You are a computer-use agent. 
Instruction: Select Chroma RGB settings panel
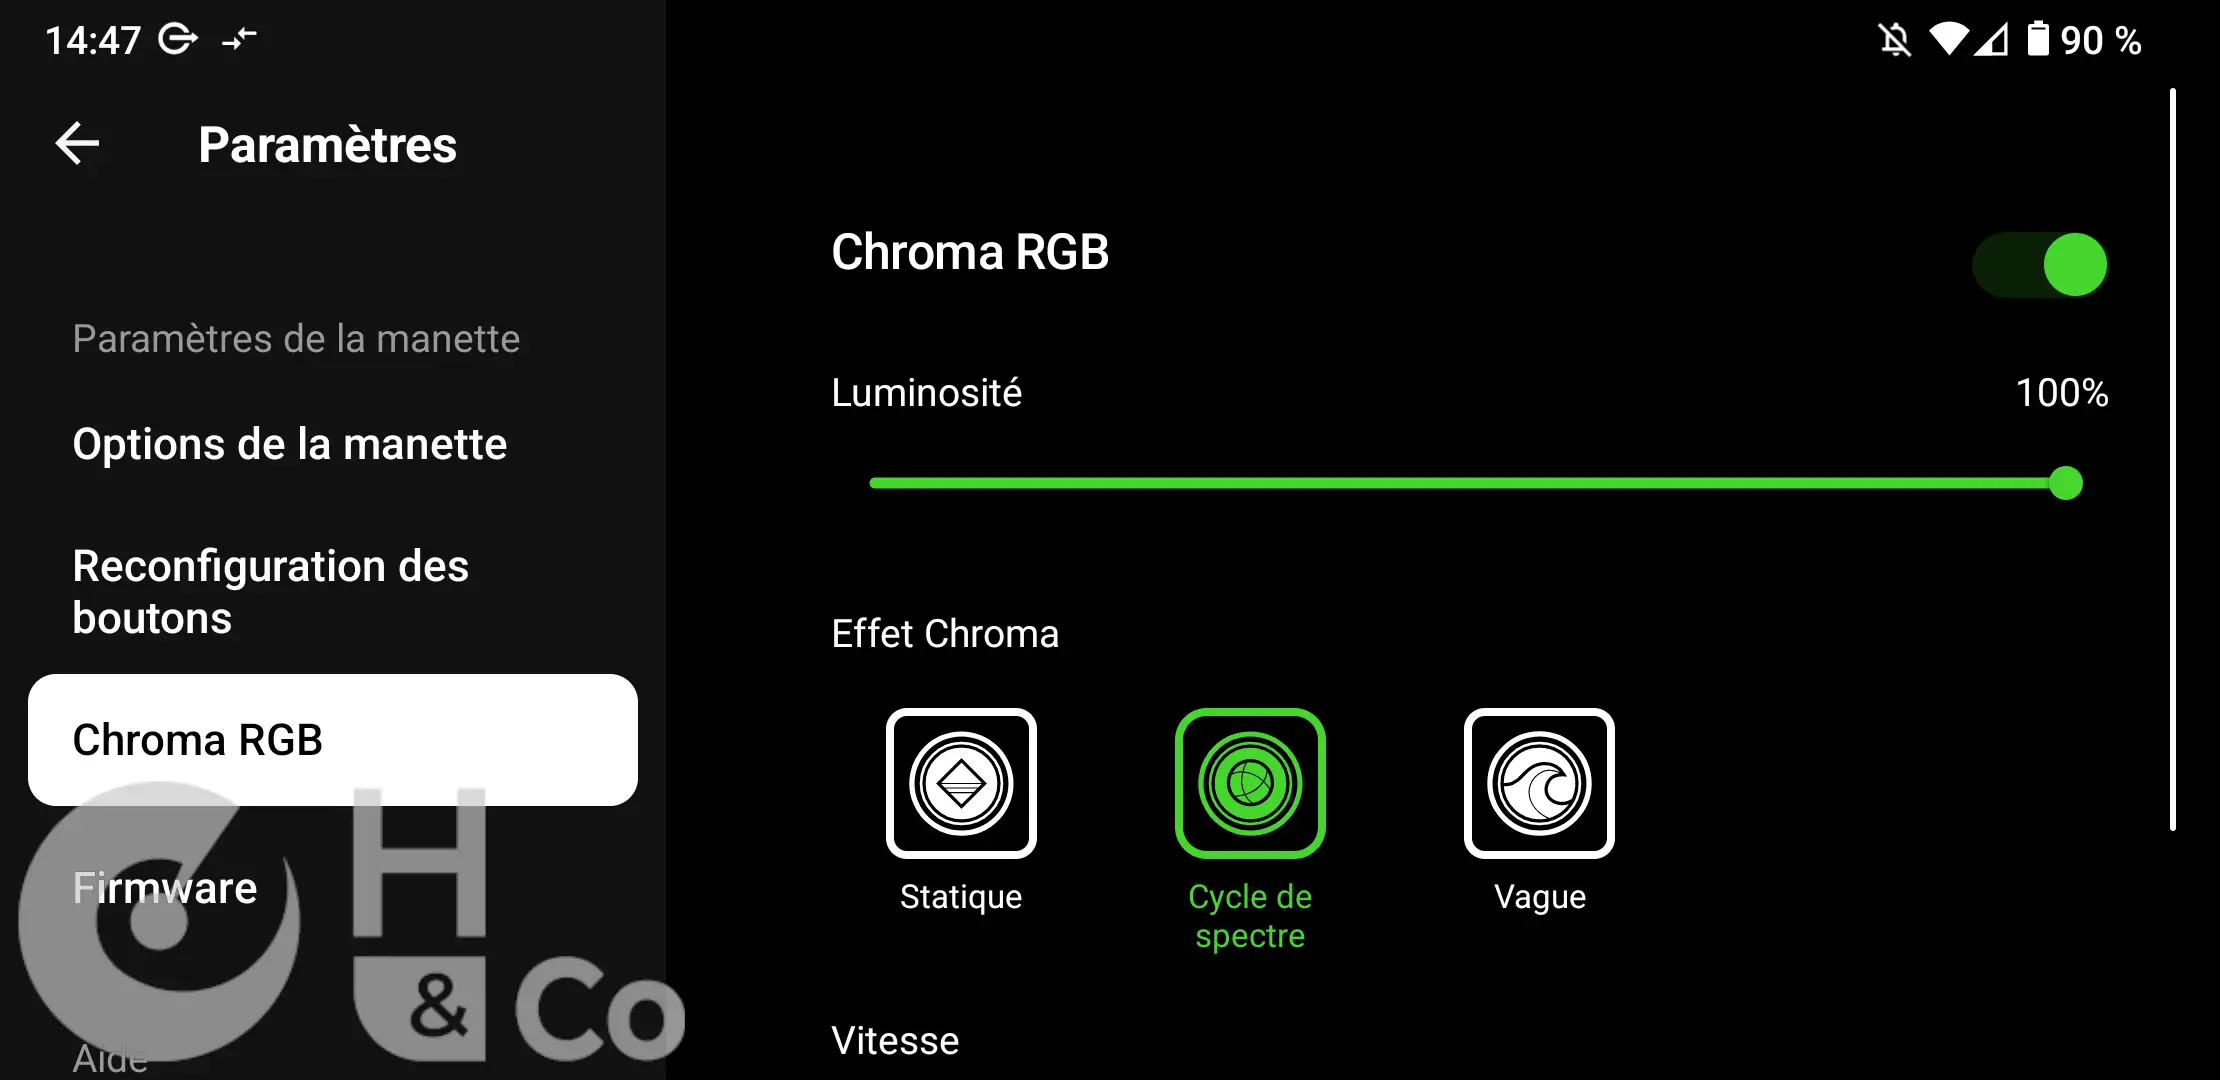click(333, 739)
